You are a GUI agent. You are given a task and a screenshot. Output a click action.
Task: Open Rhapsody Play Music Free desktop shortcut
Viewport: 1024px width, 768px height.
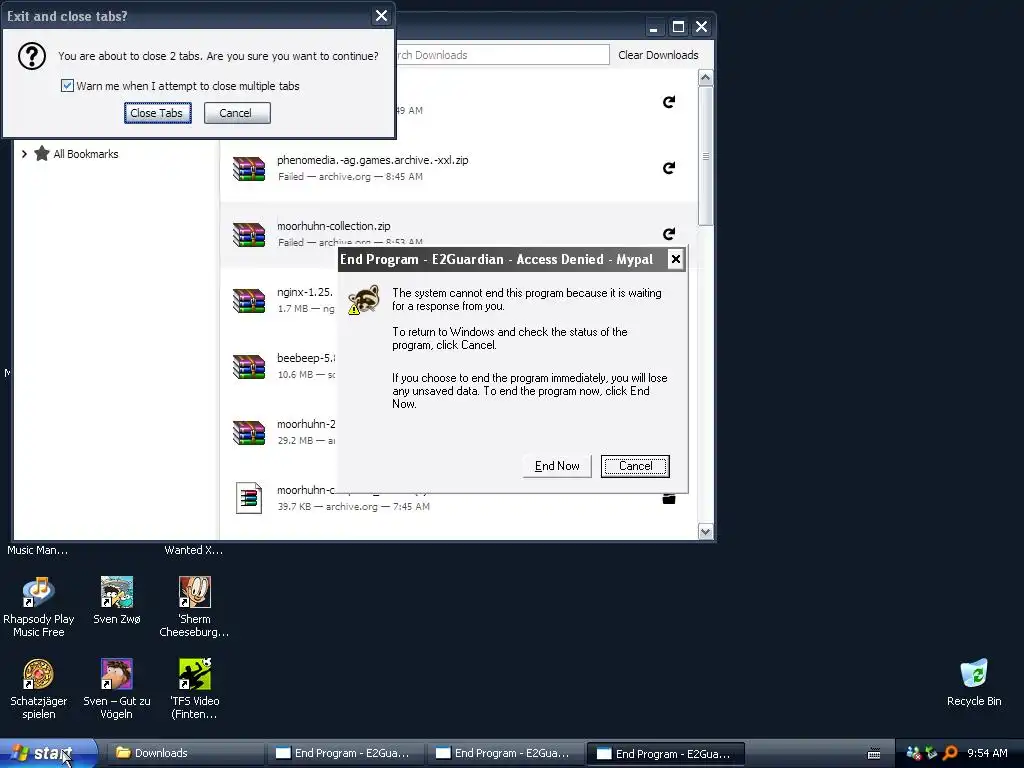[39, 591]
